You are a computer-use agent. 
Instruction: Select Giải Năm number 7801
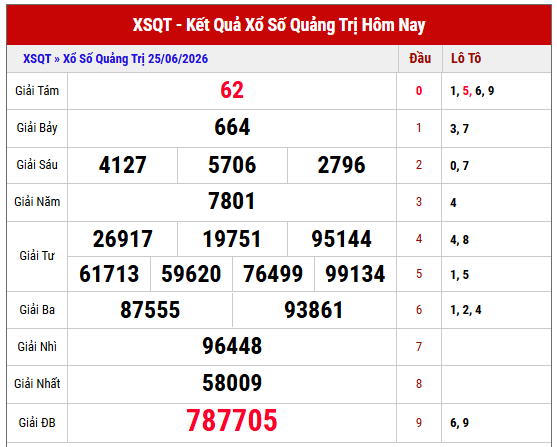pos(232,201)
